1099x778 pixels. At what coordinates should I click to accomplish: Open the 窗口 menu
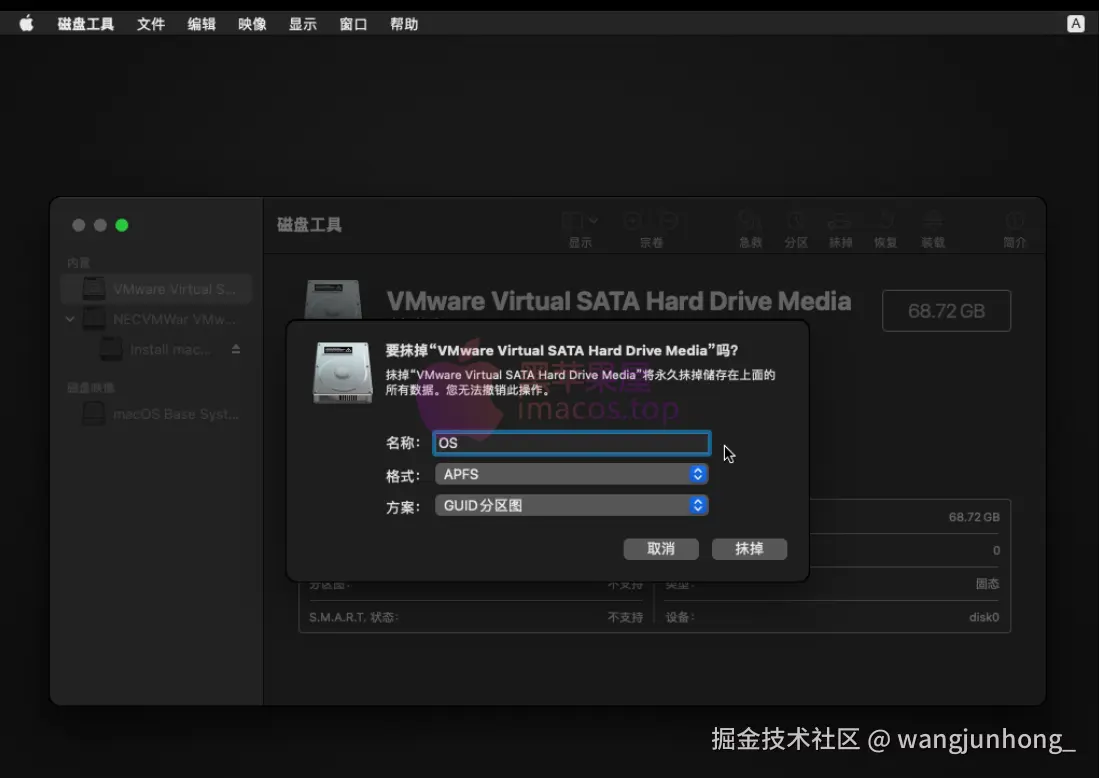352,23
